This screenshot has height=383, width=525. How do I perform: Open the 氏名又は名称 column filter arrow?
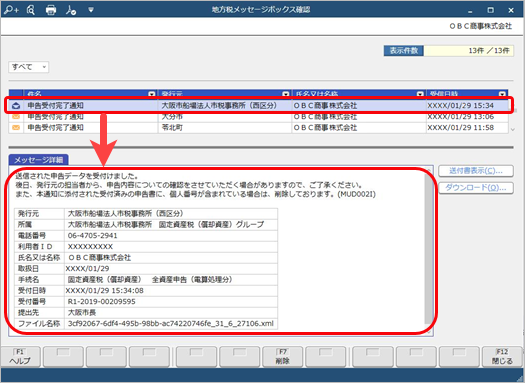(420, 94)
